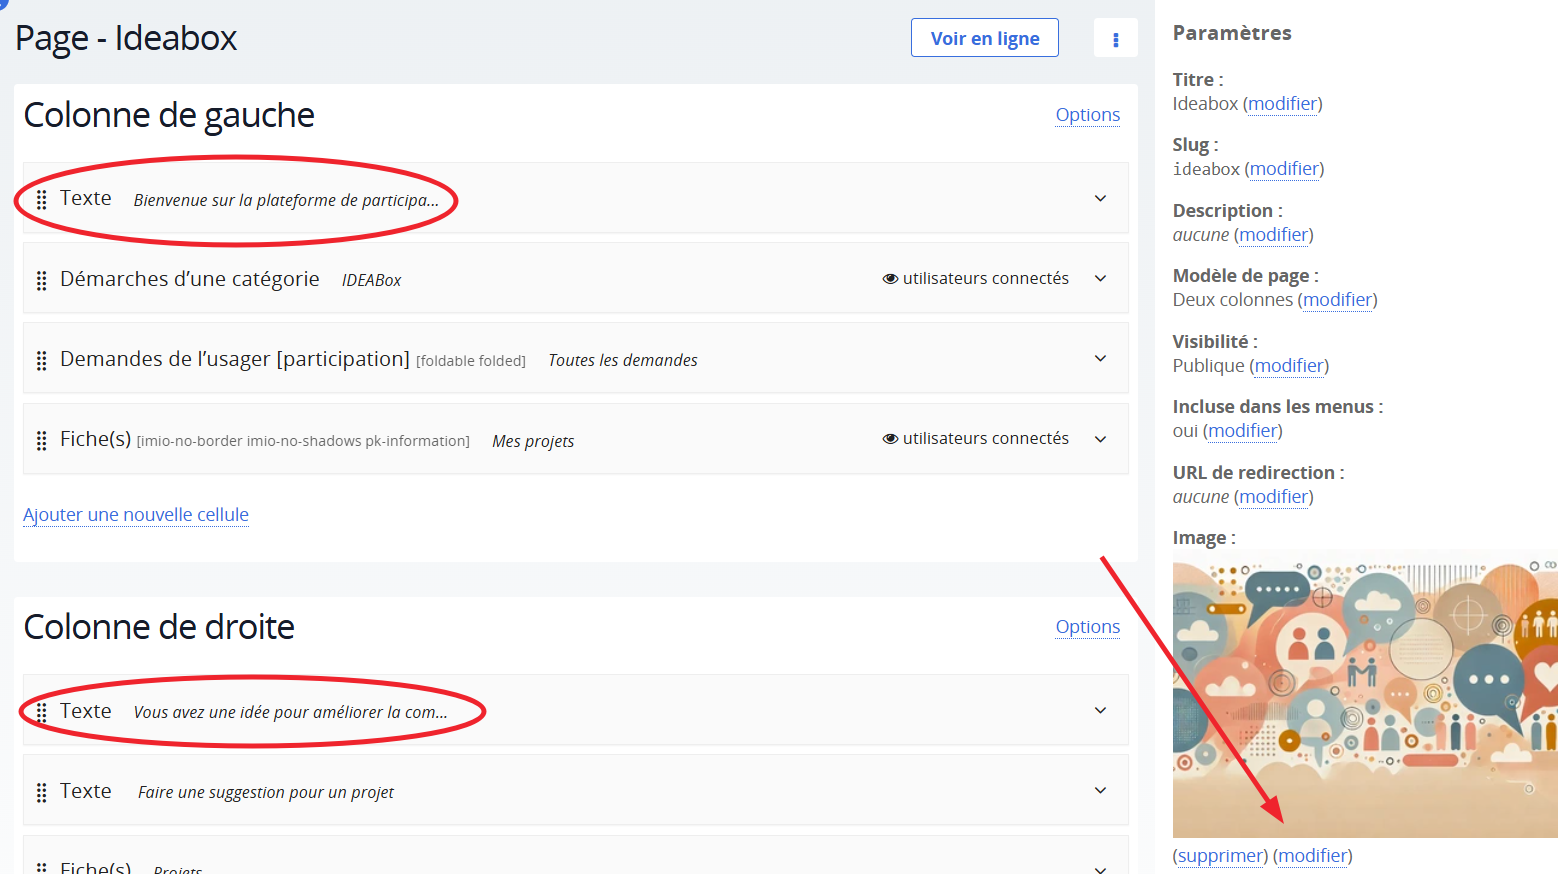Click drag handle of 'Faire une suggestion' cell

[41, 792]
